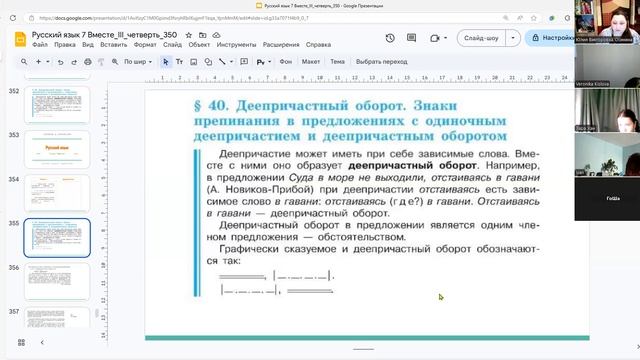
Task: Open the shape insert tool
Action: pyautogui.click(x=208, y=62)
